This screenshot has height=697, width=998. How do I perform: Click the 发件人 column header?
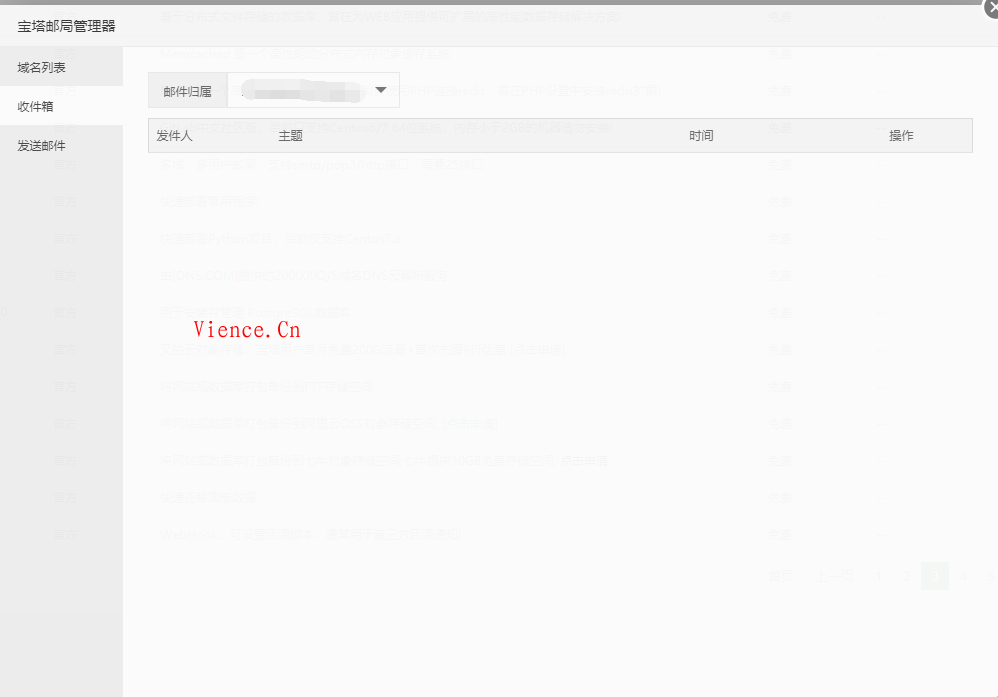tap(175, 135)
